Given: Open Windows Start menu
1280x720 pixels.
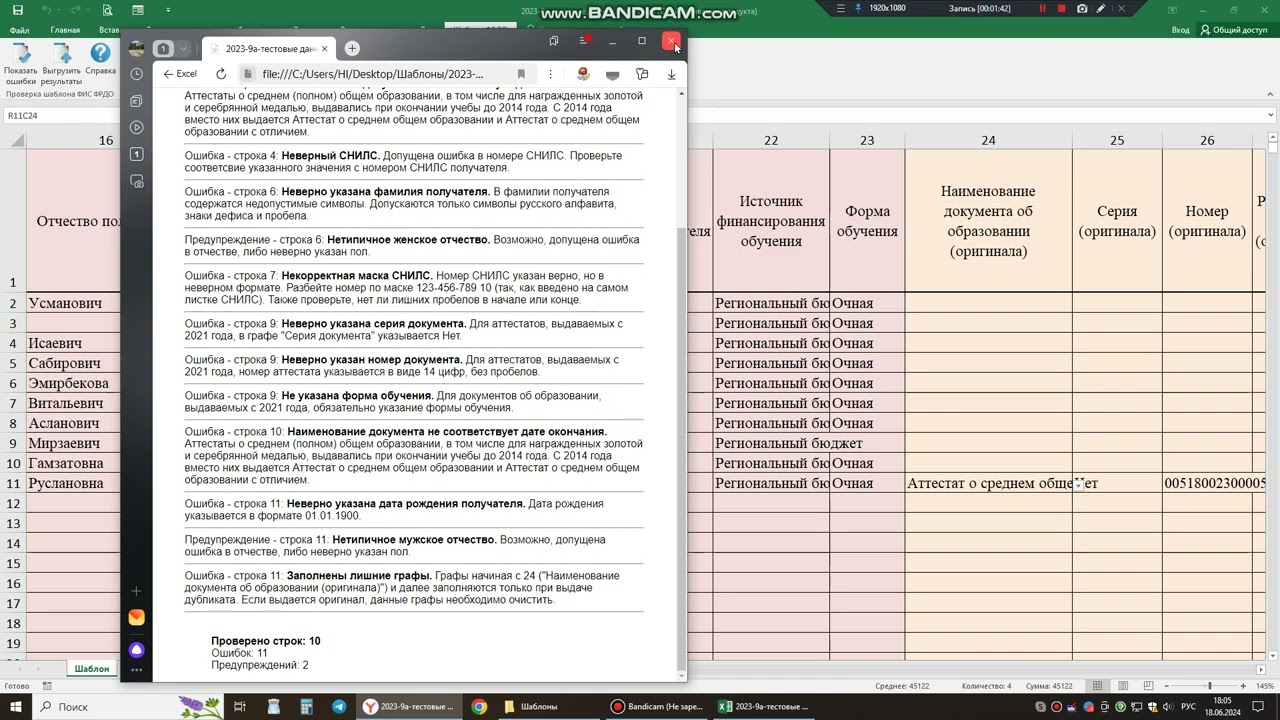Looking at the screenshot, I should 17,706.
